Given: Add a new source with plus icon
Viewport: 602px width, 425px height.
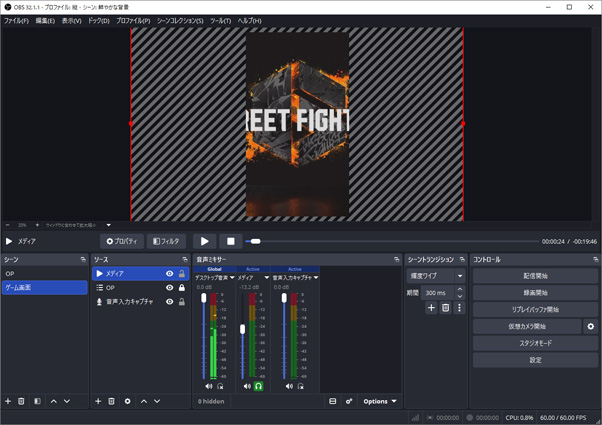Looking at the screenshot, I should [x=98, y=401].
